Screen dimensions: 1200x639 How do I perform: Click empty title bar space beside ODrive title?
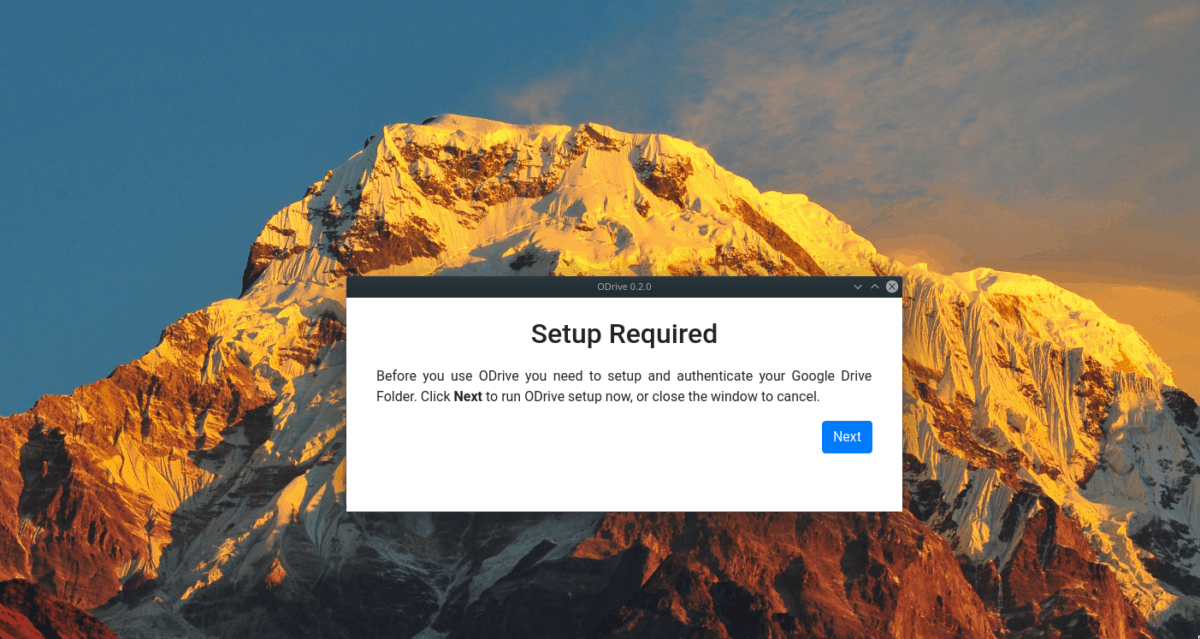tap(480, 286)
